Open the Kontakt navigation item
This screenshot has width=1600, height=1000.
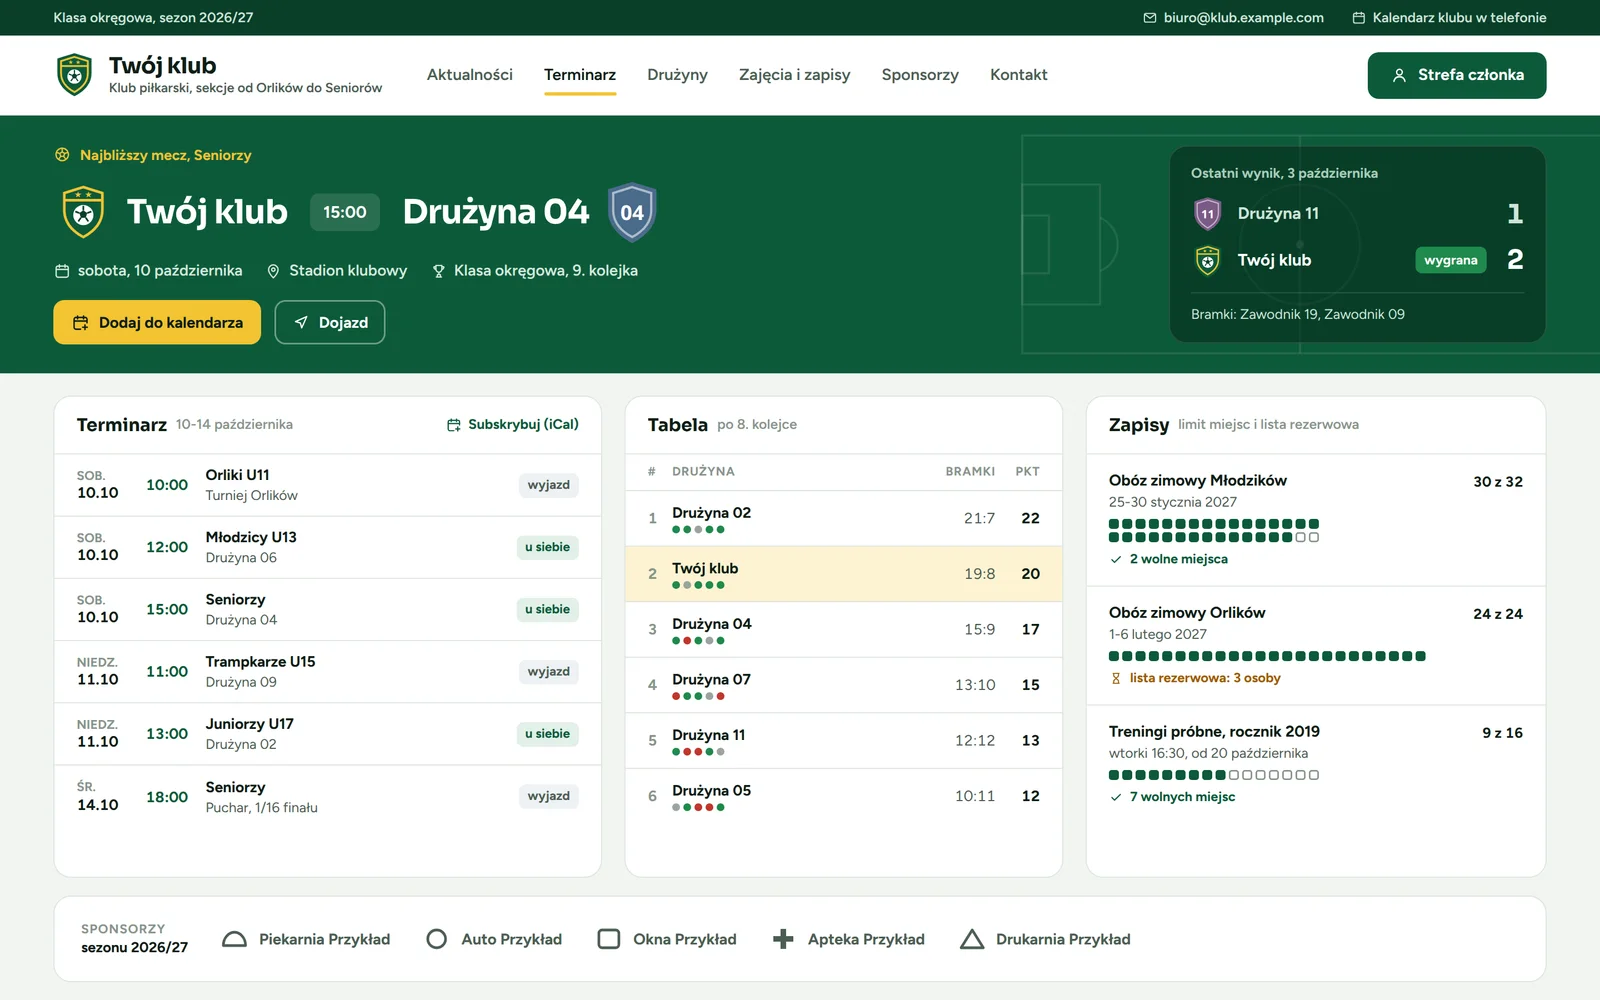(x=1019, y=75)
